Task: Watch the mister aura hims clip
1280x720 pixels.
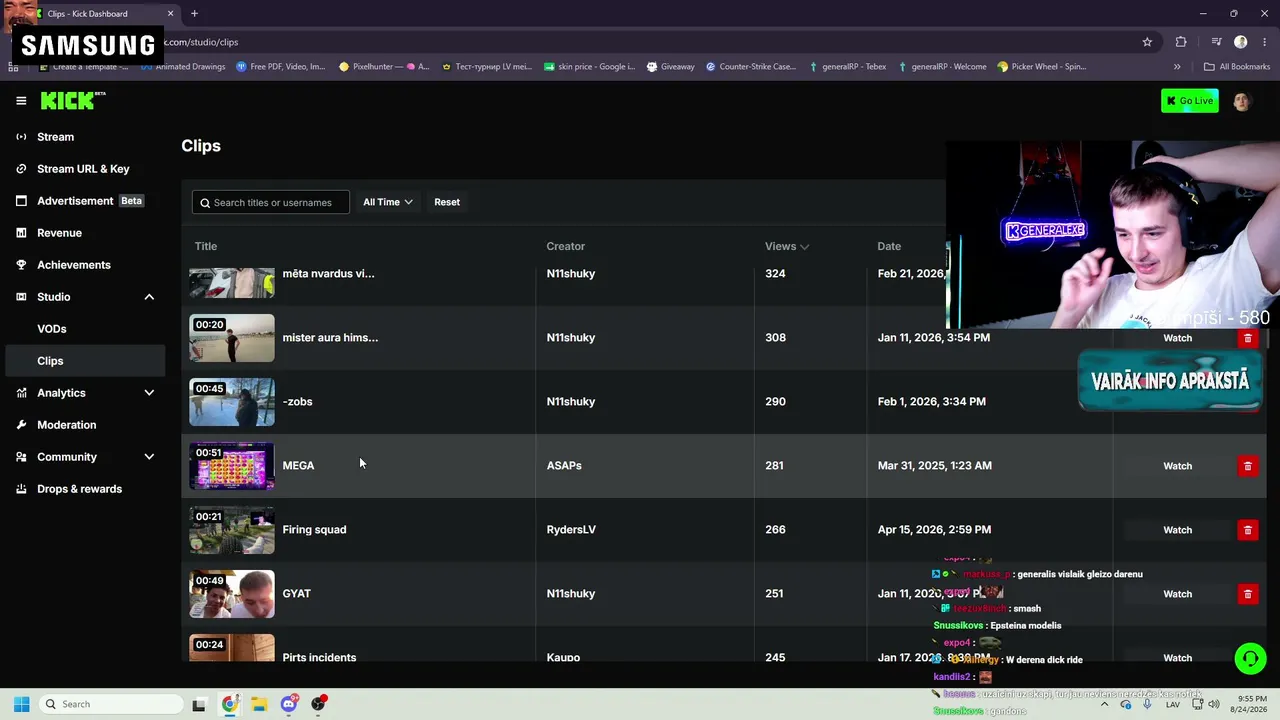Action: pyautogui.click(x=1177, y=338)
